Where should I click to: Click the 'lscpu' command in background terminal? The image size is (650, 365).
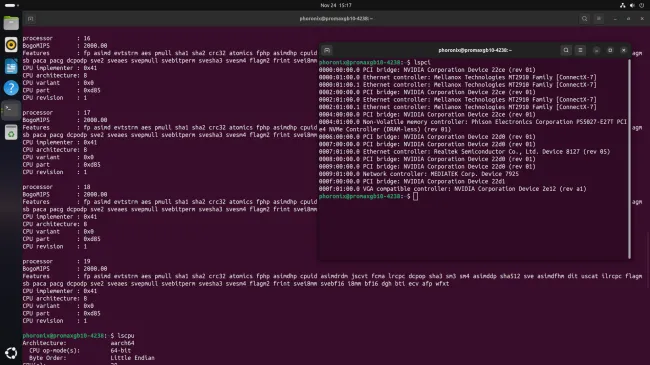point(126,336)
